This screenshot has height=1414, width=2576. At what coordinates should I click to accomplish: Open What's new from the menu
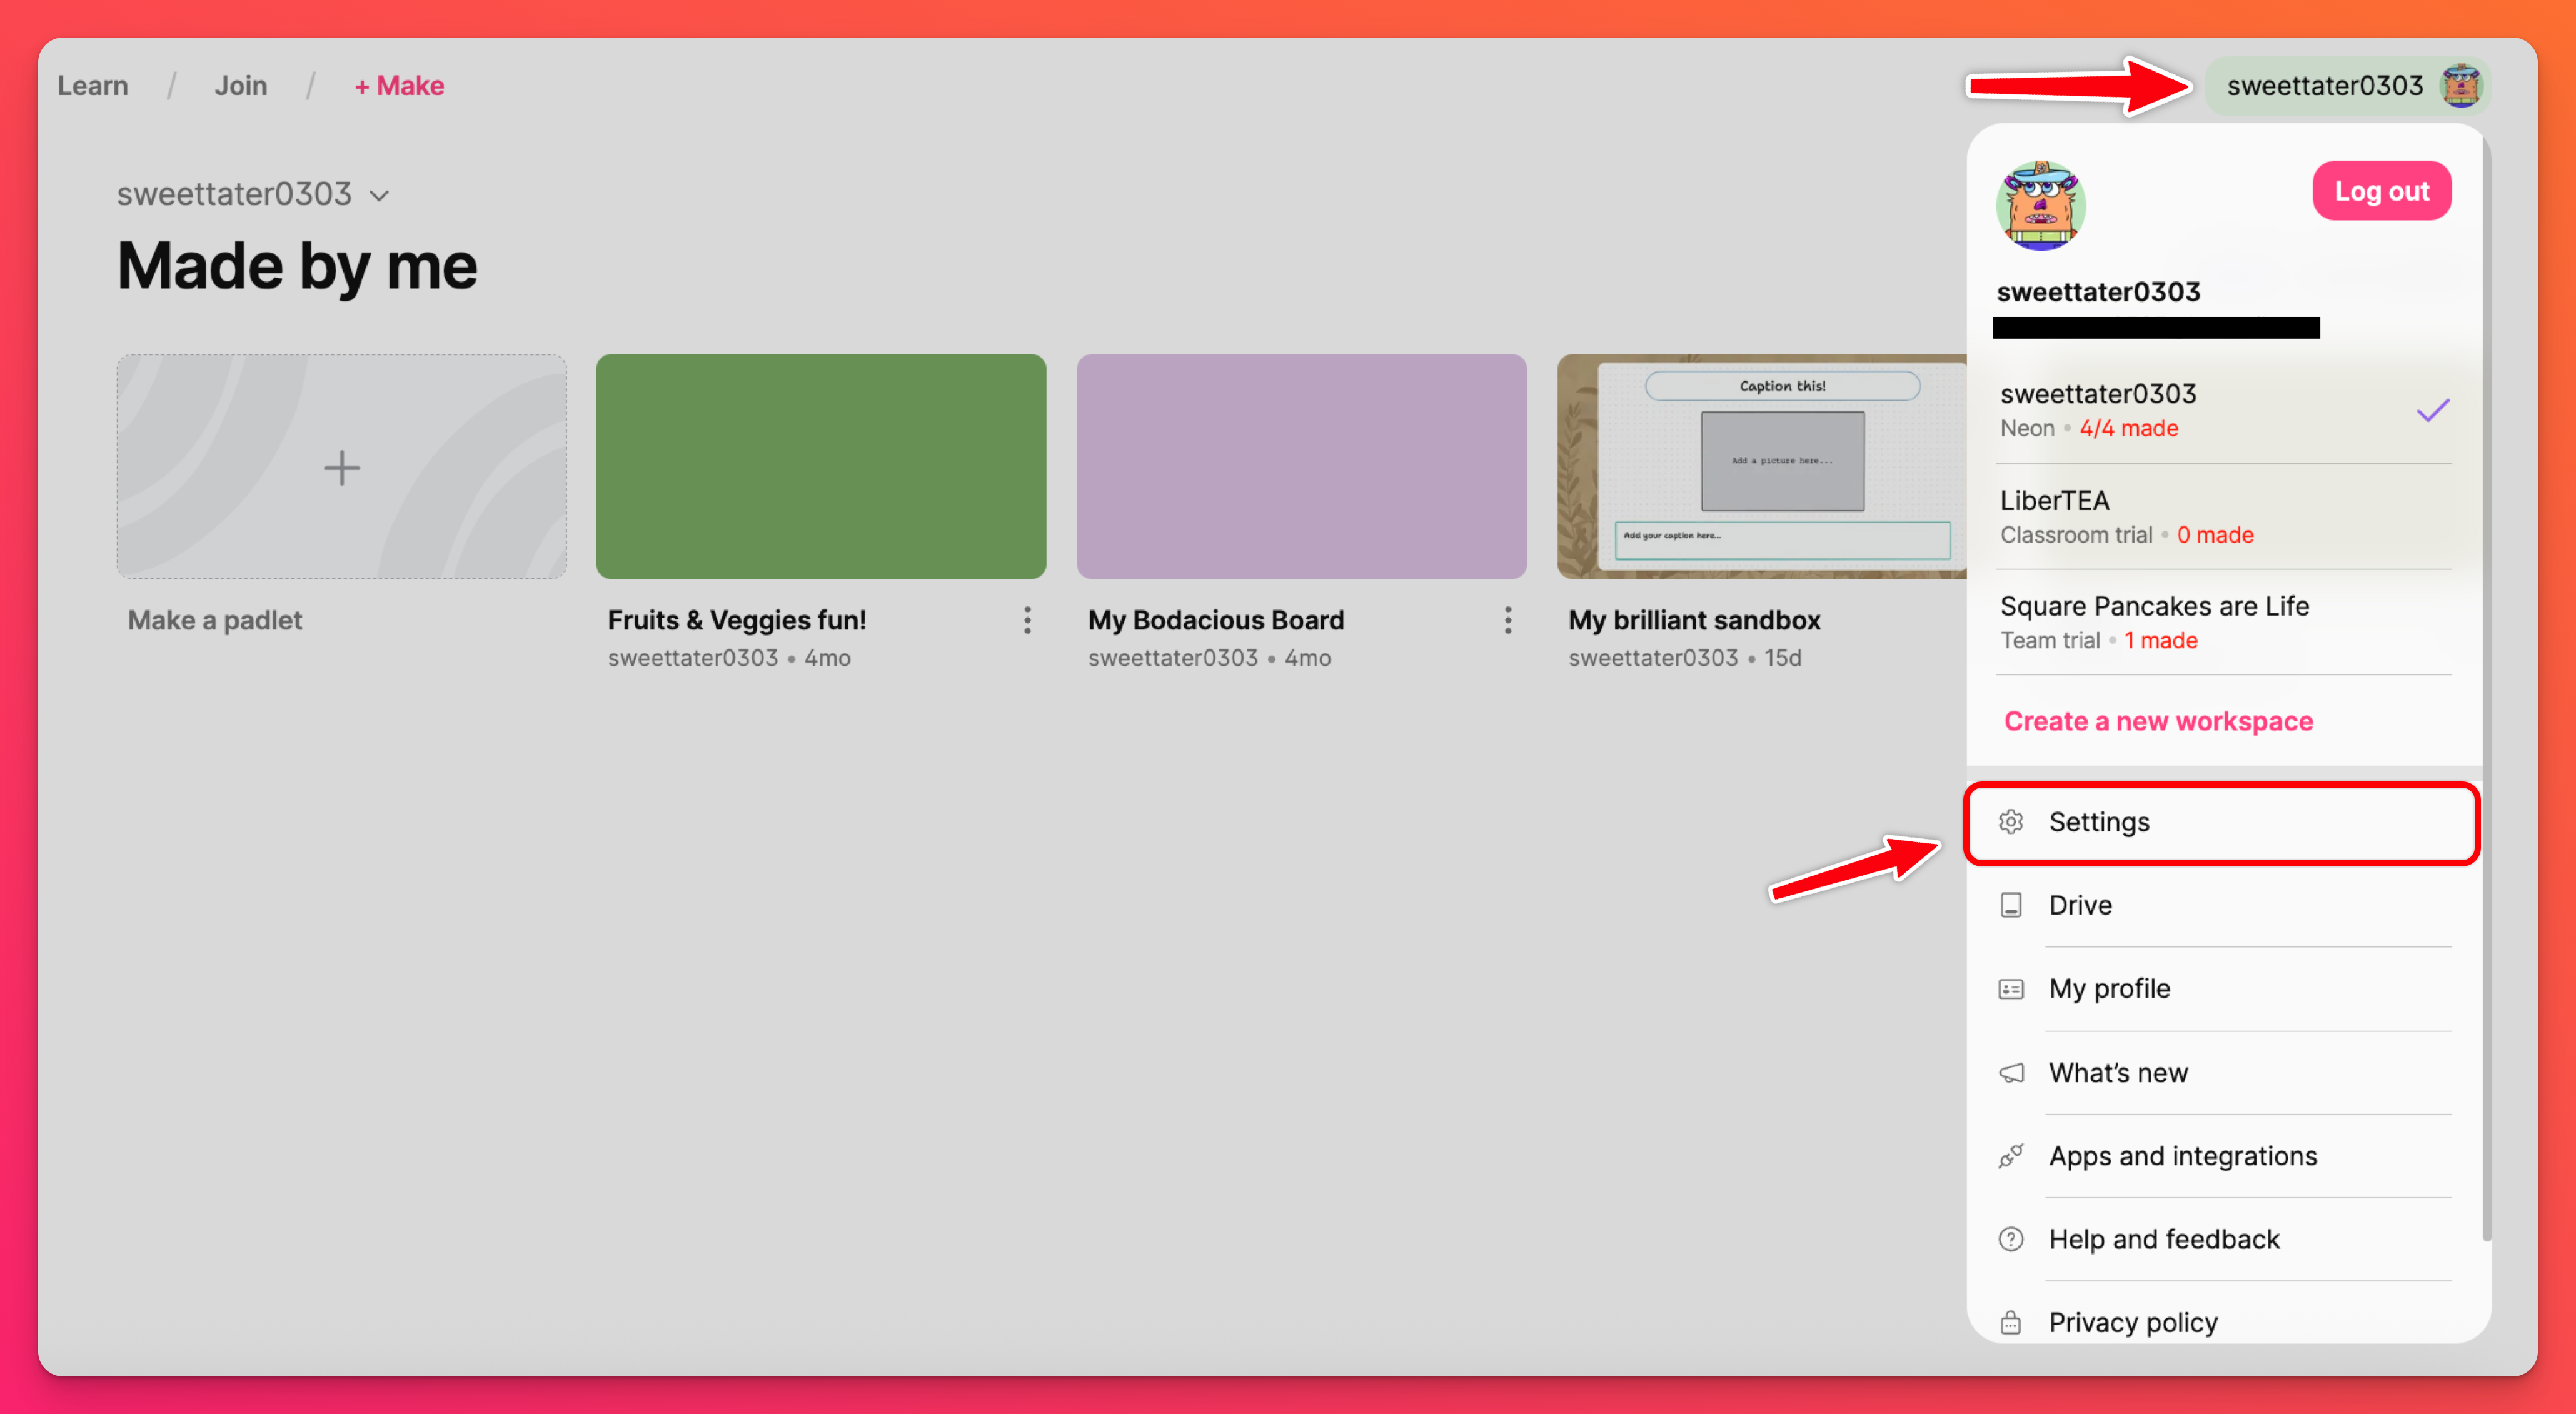pyautogui.click(x=2222, y=1072)
